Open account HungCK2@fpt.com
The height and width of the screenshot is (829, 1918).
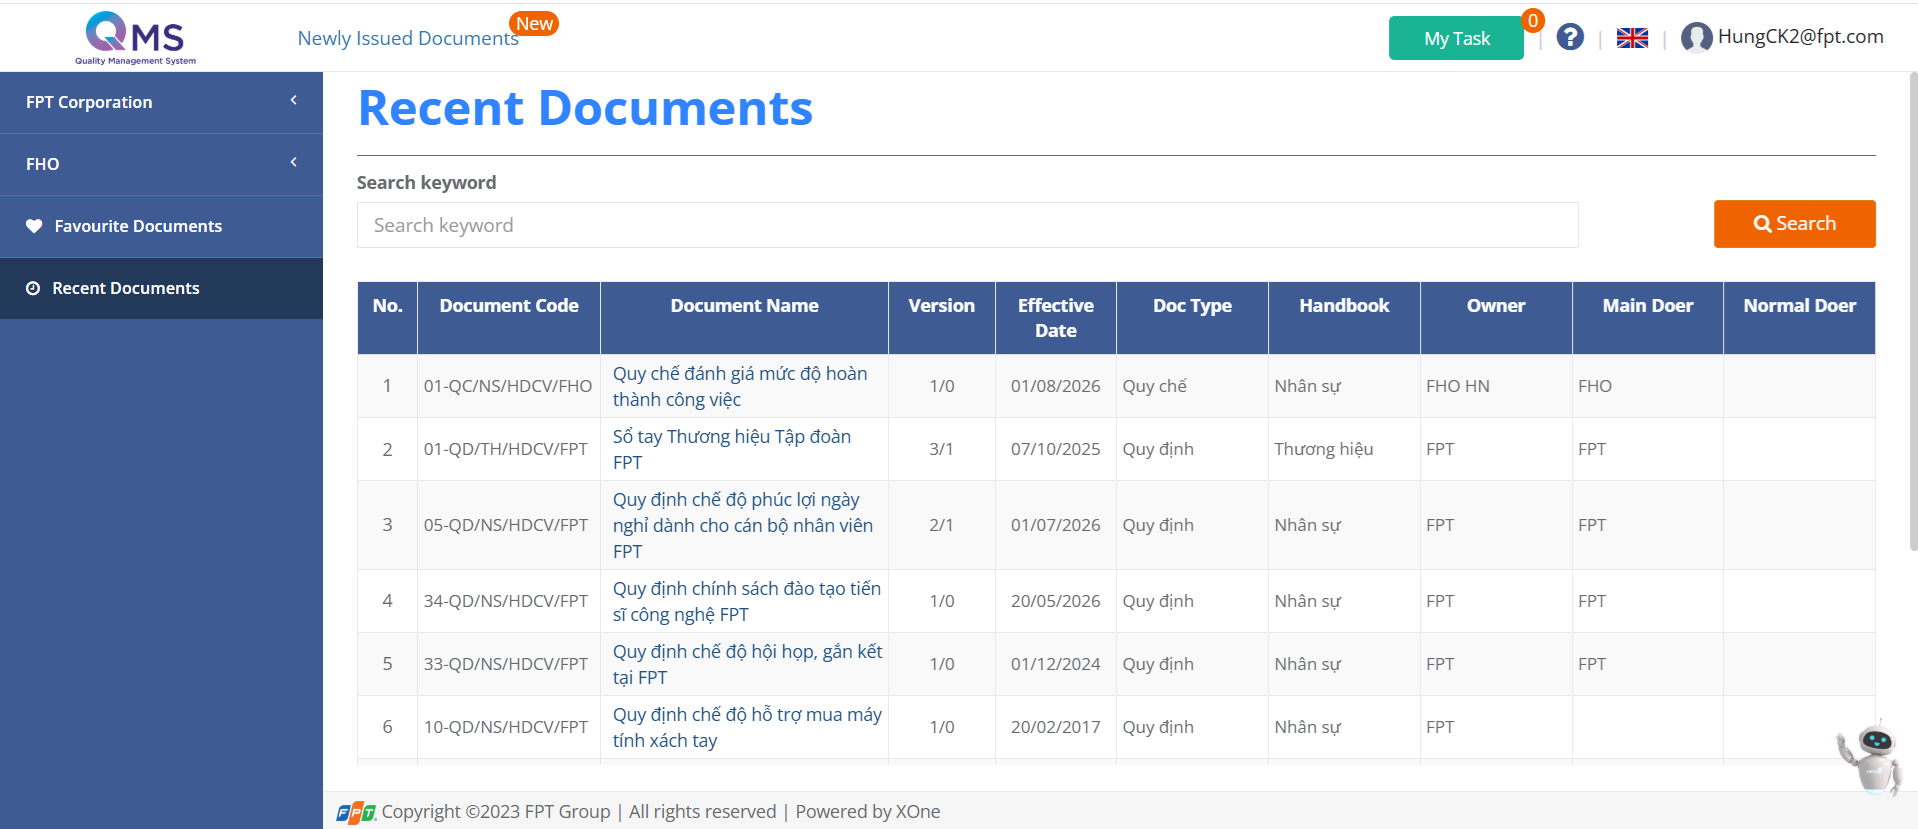[x=1800, y=37]
